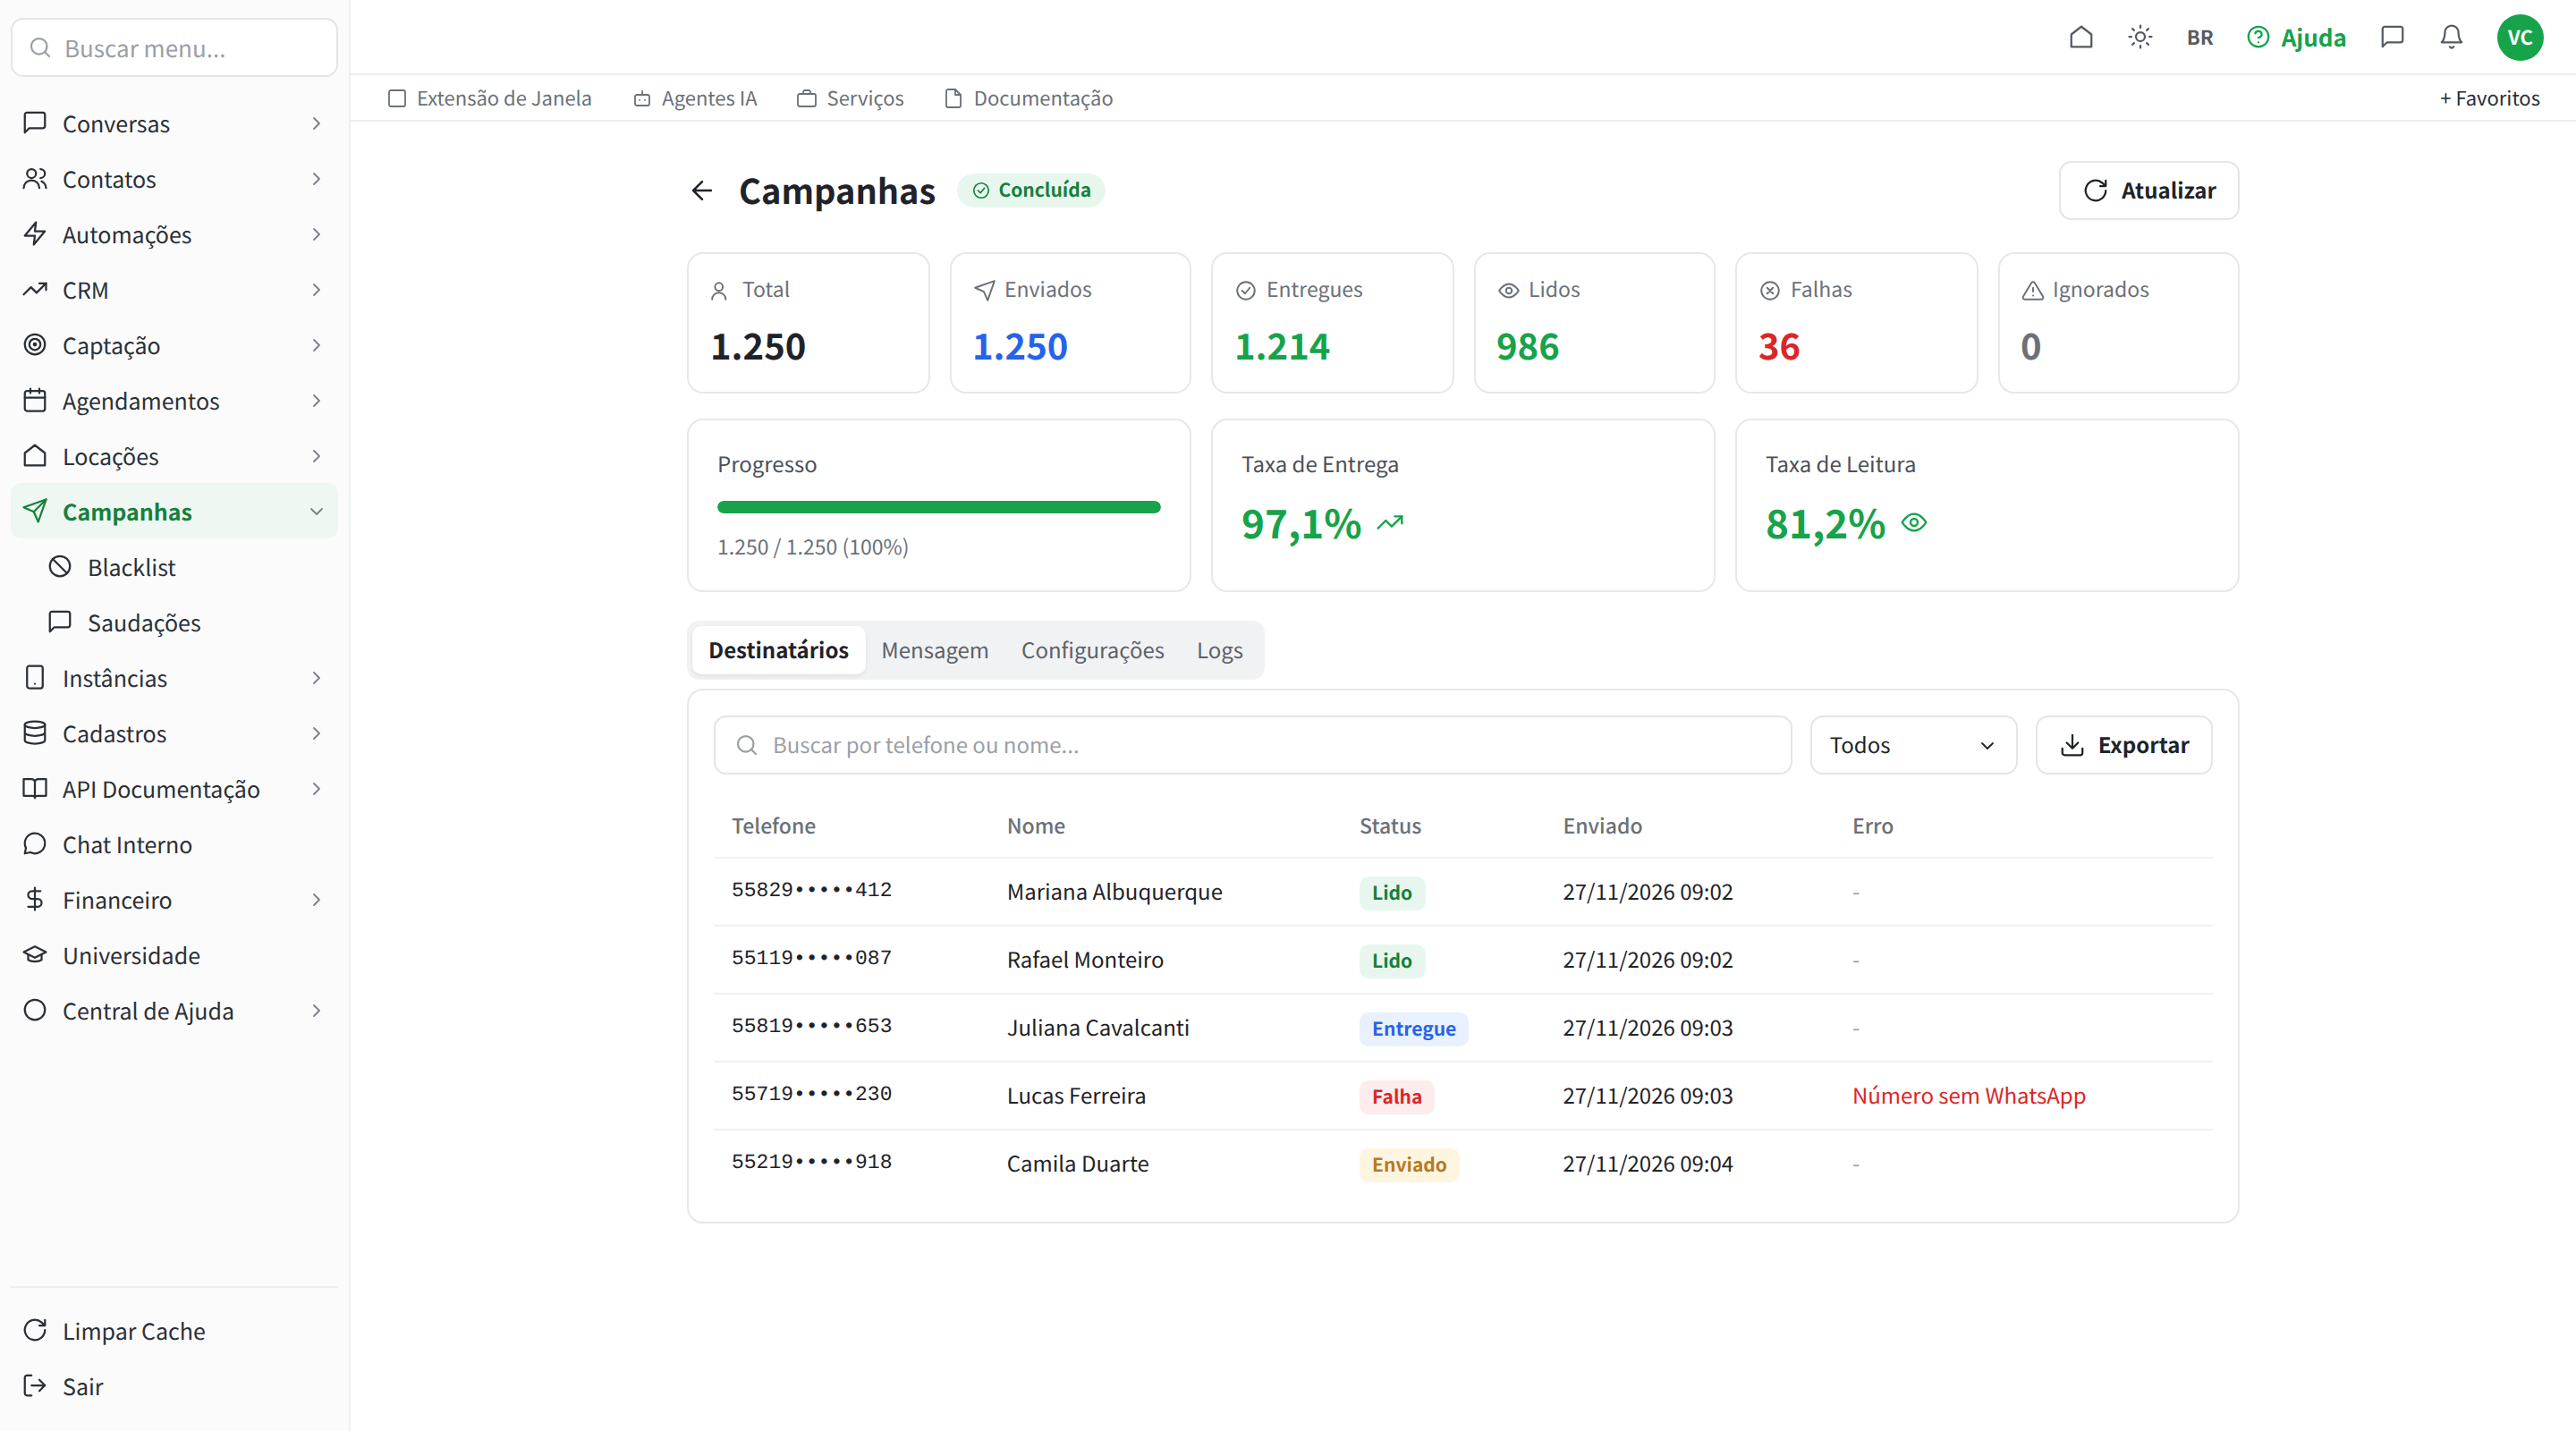Click Limpar Cache in sidebar
Image resolution: width=2576 pixels, height=1431 pixels.
174,1331
